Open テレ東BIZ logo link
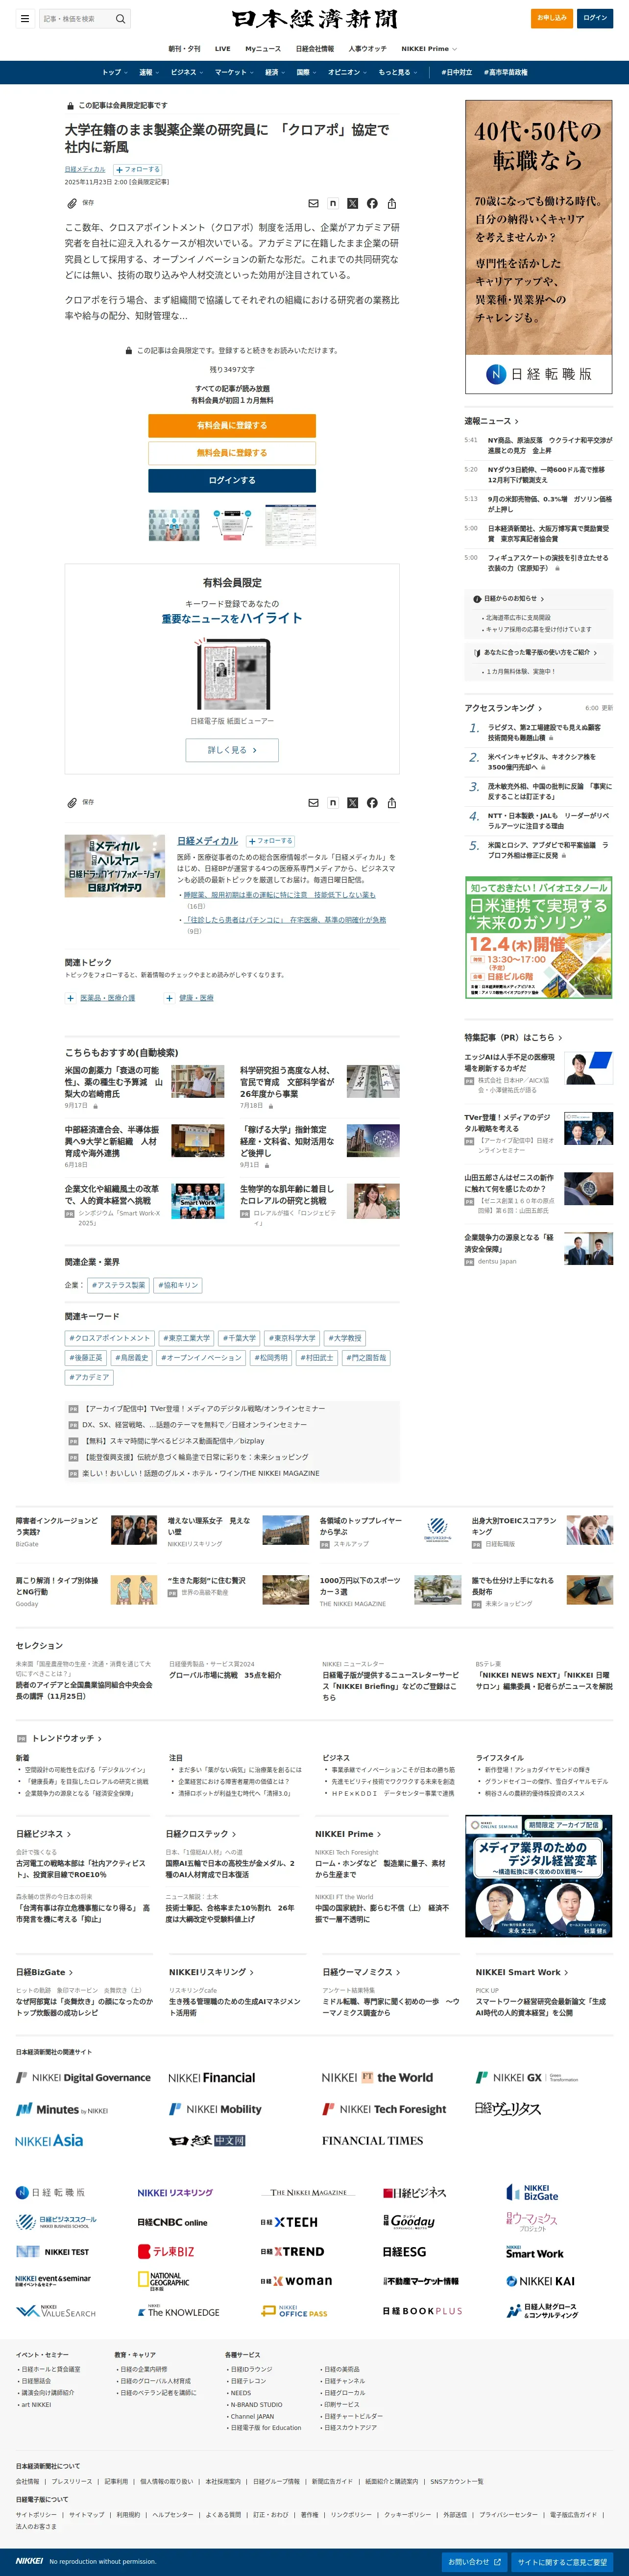 pos(166,2251)
